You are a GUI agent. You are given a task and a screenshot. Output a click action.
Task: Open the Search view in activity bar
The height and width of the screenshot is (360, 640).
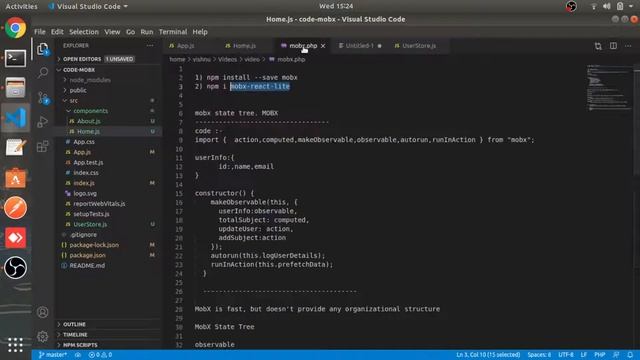pos(43,73)
